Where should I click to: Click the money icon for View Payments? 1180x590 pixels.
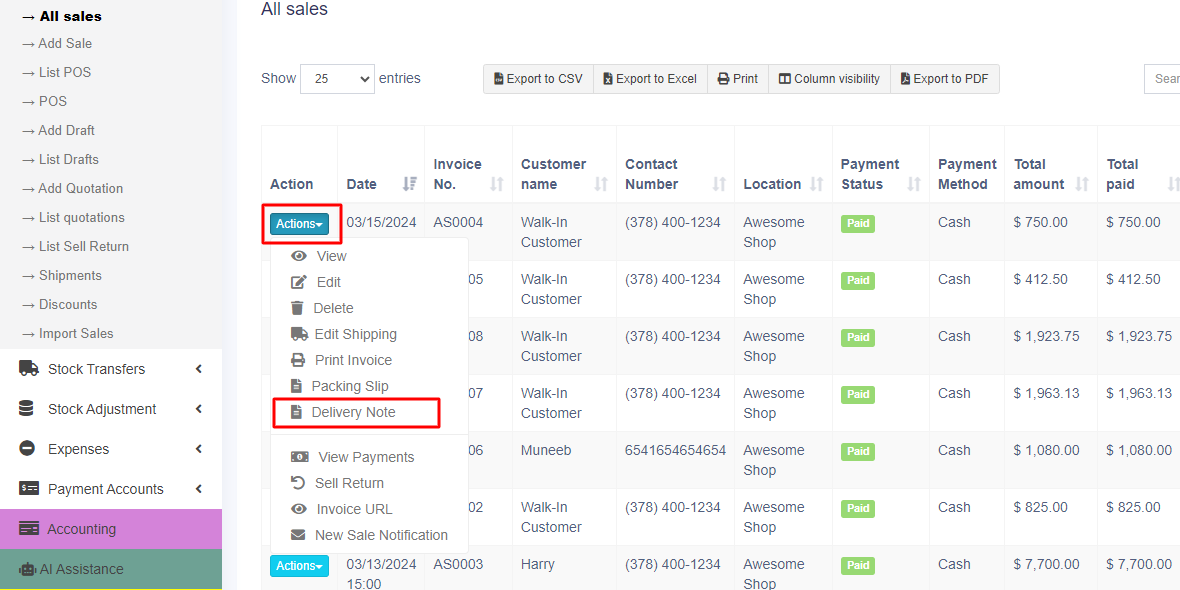299,457
